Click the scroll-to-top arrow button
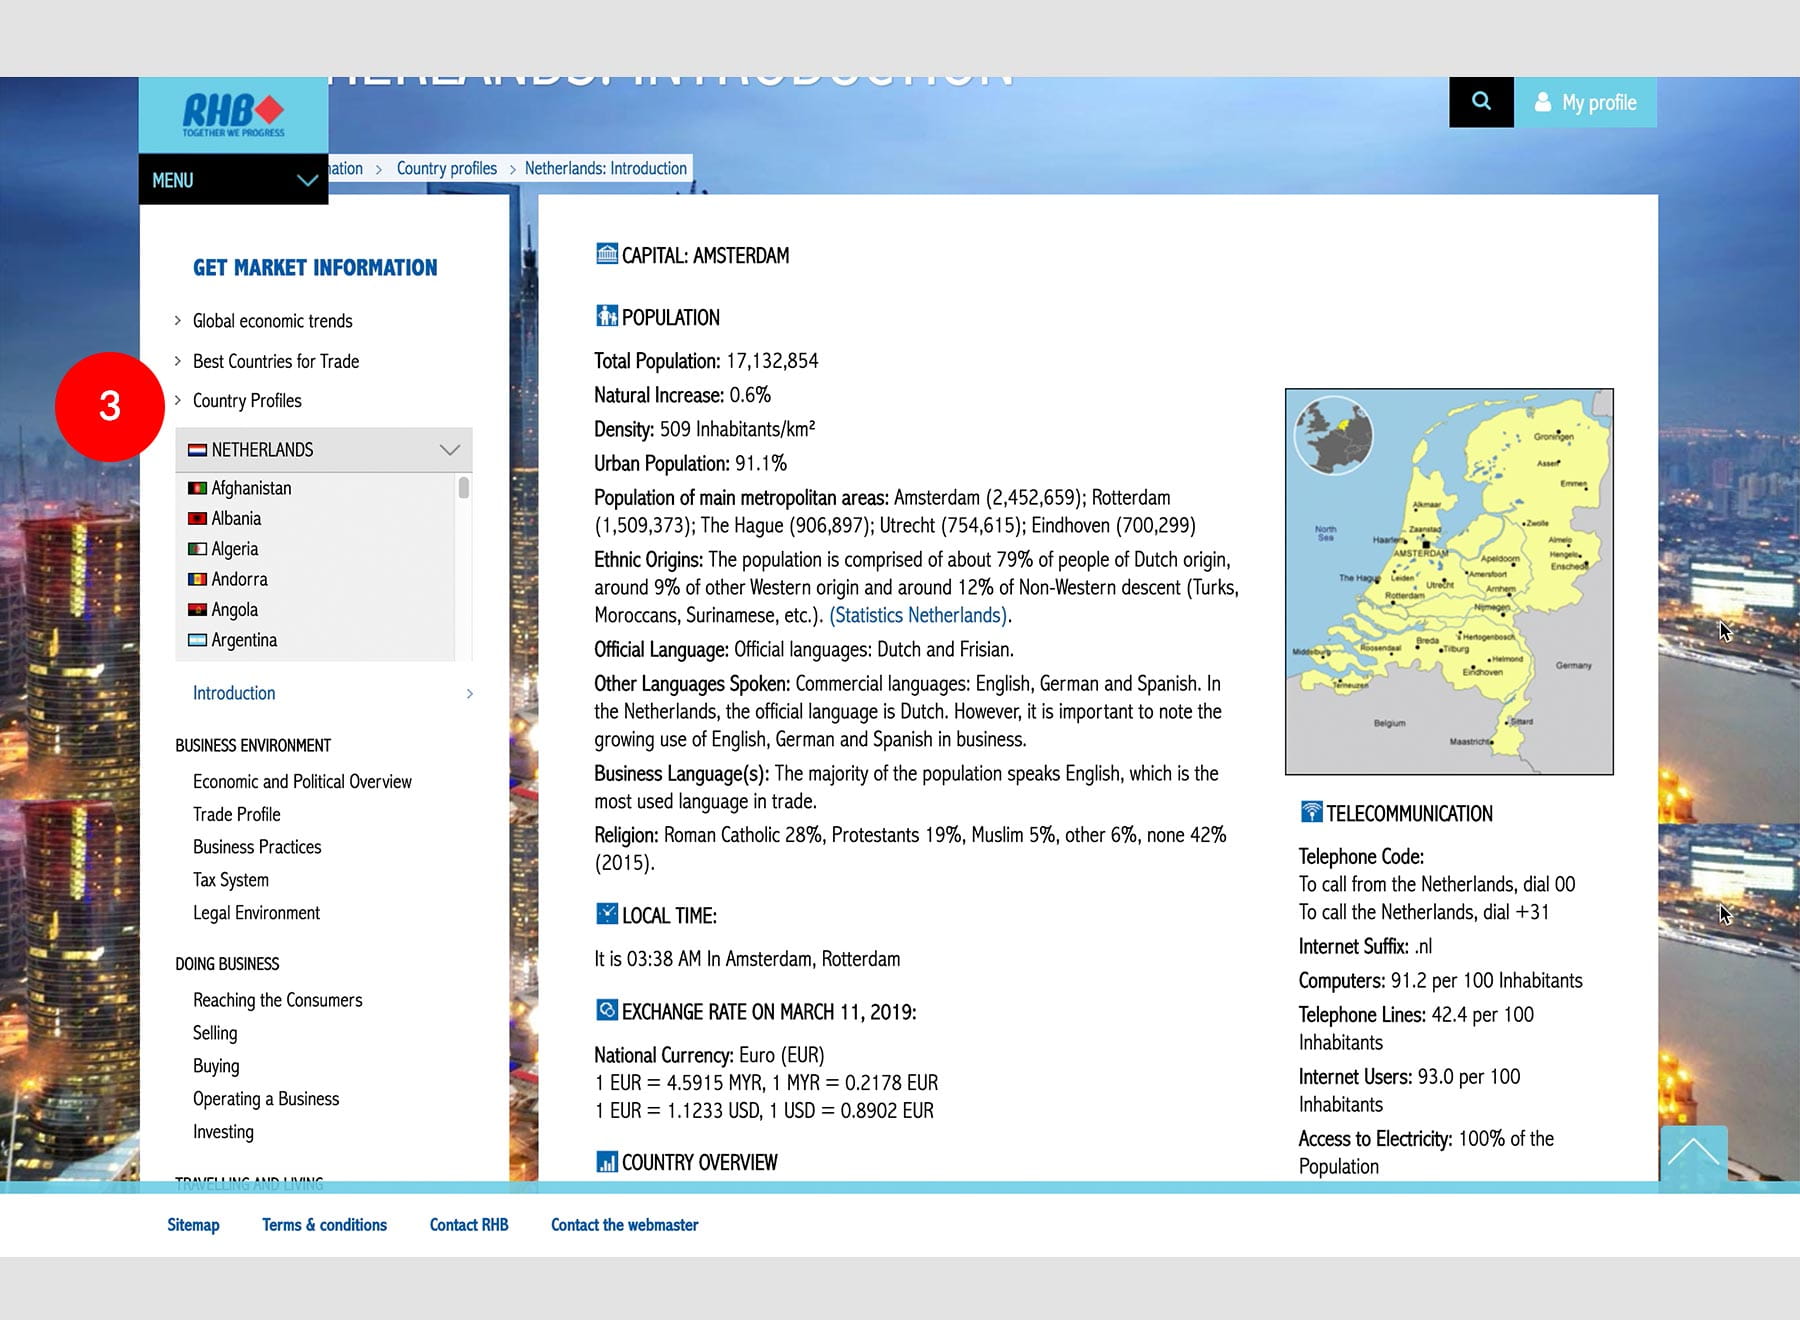Image resolution: width=1800 pixels, height=1320 pixels. click(1693, 1154)
